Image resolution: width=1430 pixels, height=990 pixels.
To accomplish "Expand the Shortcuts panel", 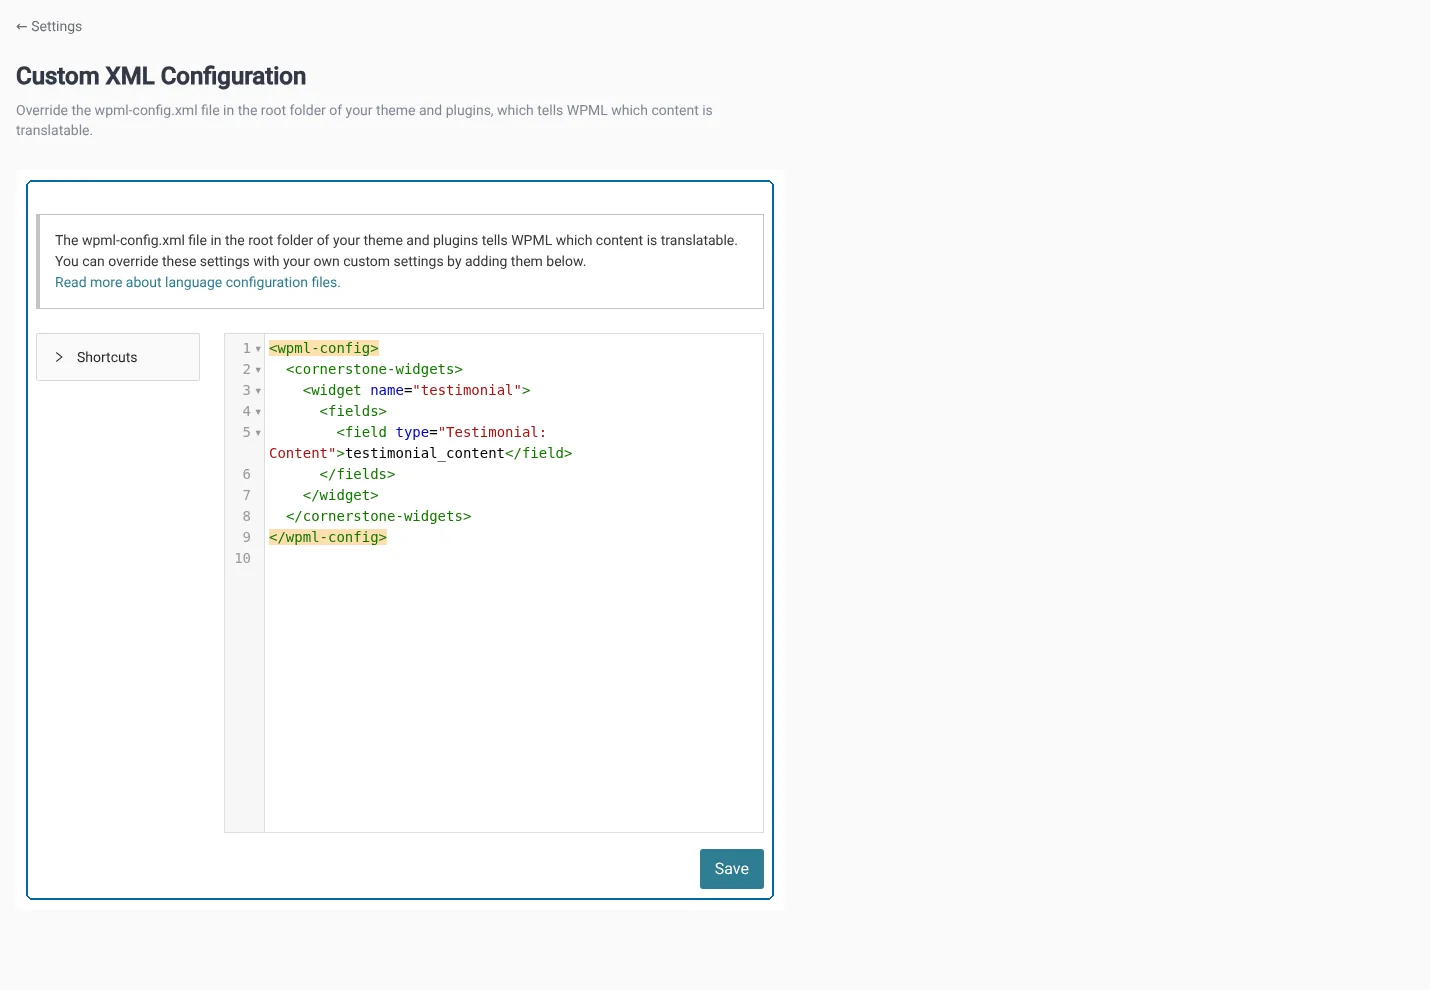I will click(118, 357).
